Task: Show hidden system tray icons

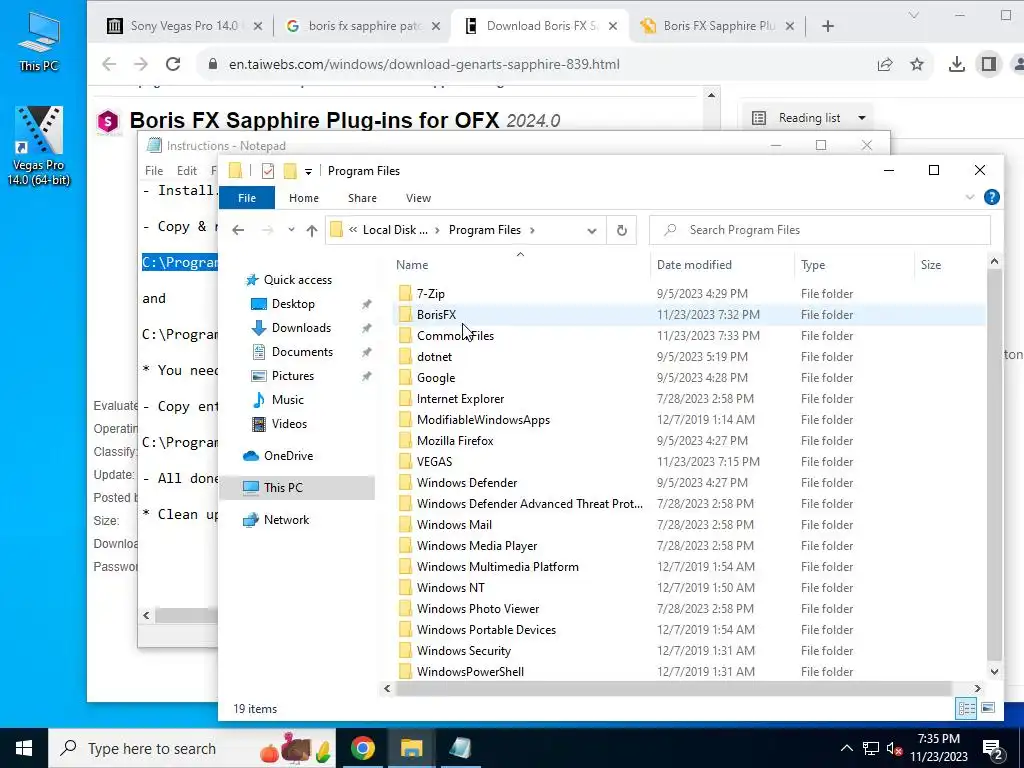Action: pos(846,748)
